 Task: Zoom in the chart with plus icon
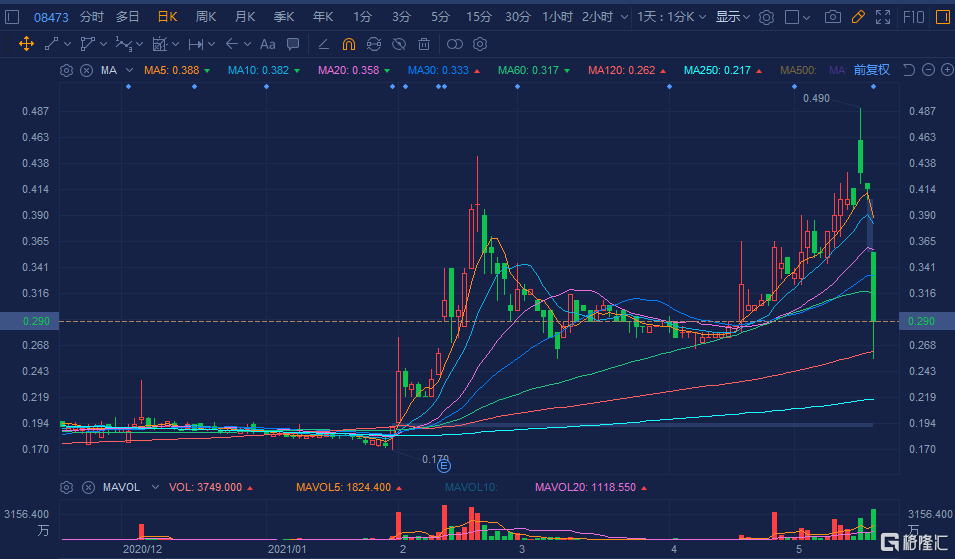click(946, 70)
